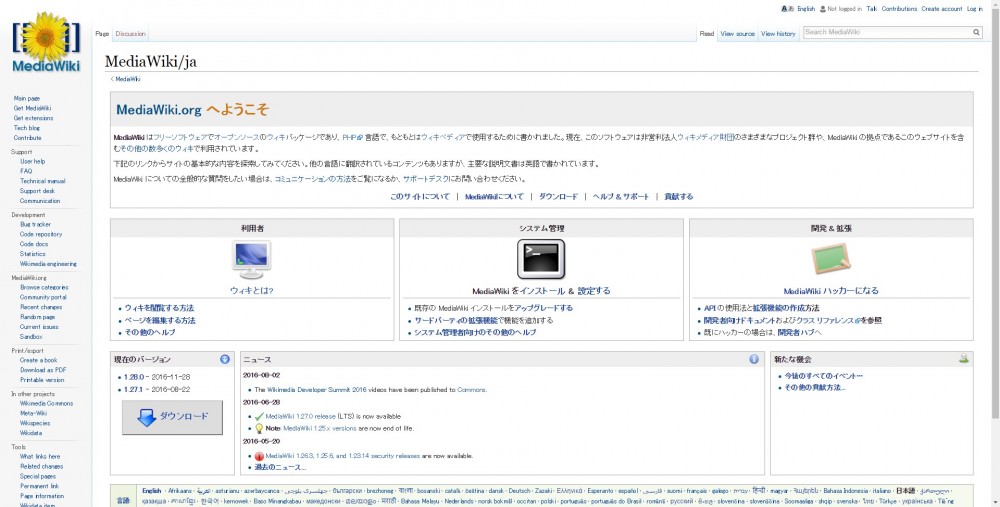Select Deutsch in language list
1000x507 pixels.
pos(519,491)
